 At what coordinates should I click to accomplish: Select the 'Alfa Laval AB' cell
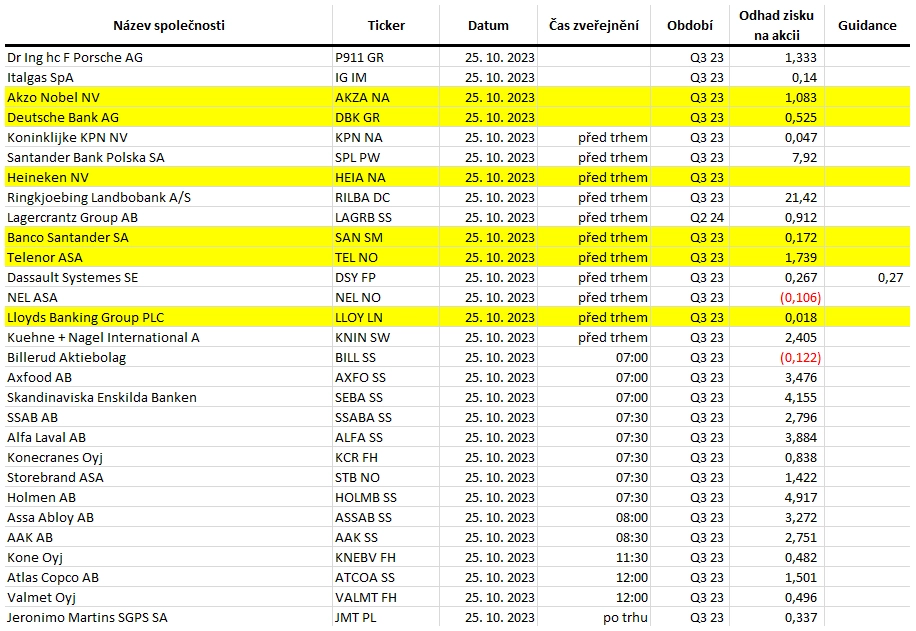[x=169, y=438]
